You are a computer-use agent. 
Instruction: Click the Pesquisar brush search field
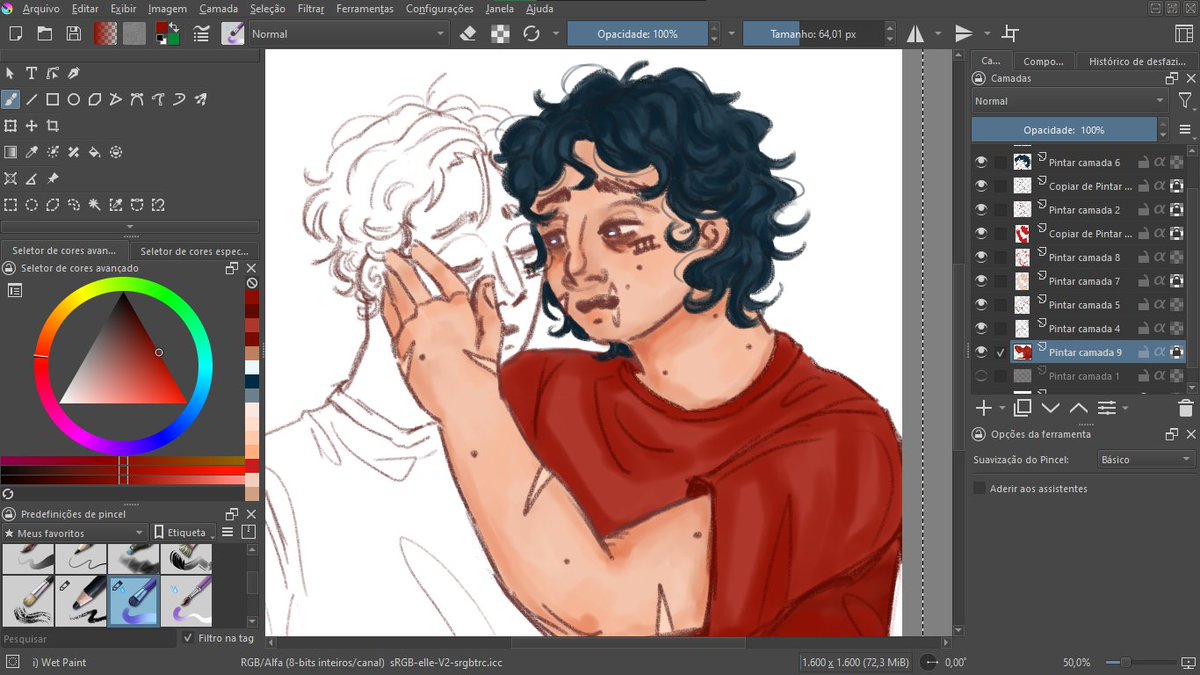pos(90,637)
